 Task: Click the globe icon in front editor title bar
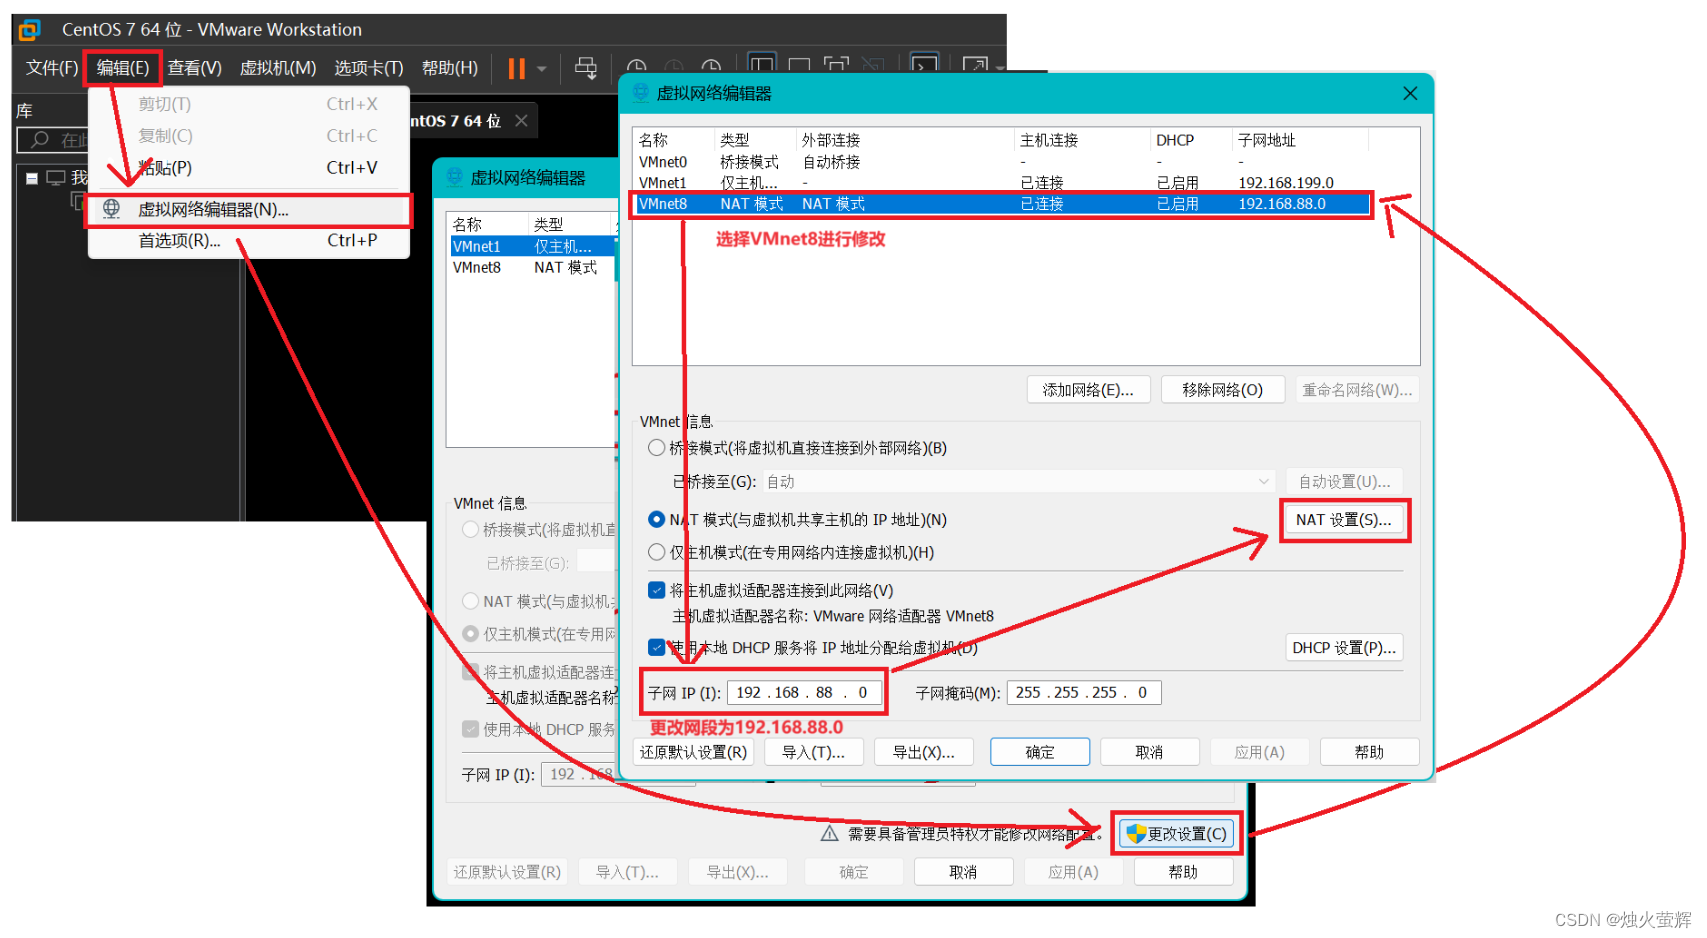[x=641, y=93]
